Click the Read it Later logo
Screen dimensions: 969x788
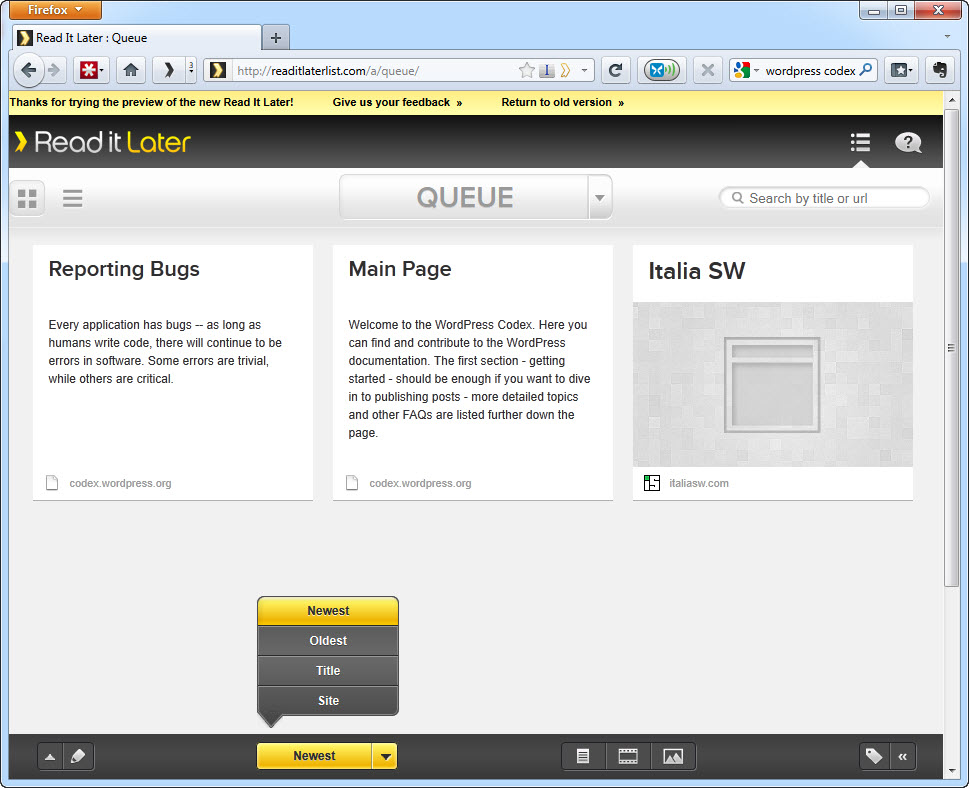(103, 142)
